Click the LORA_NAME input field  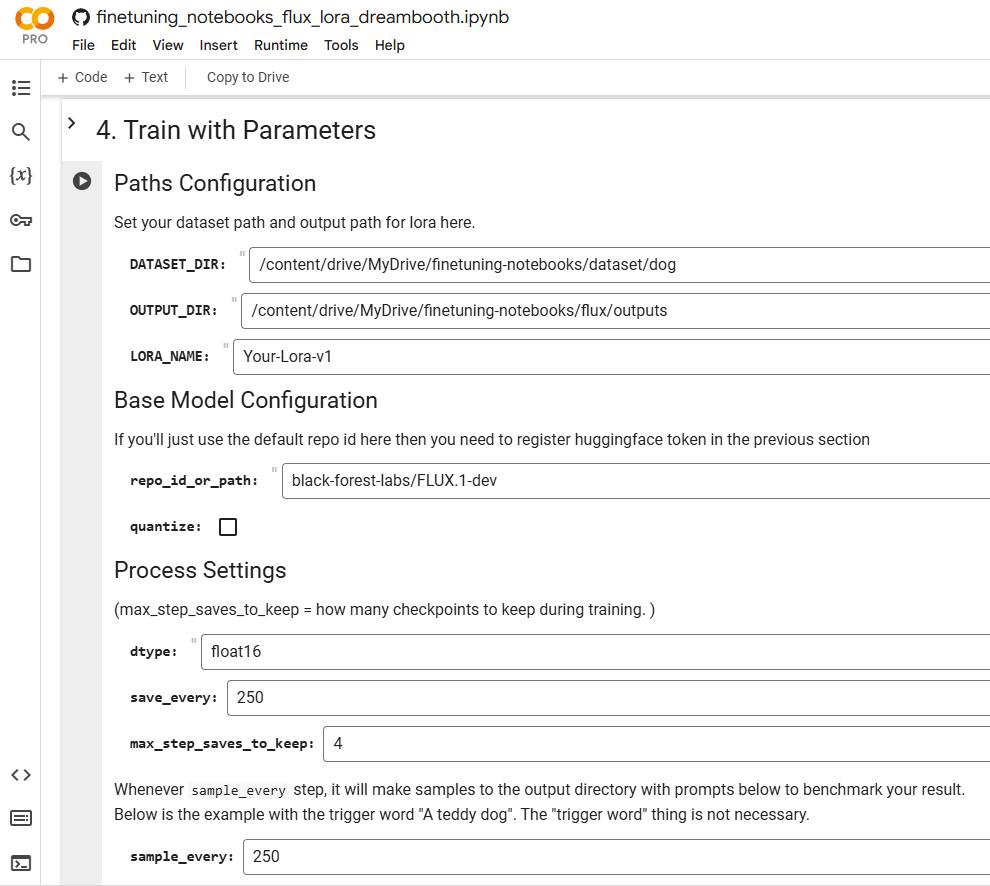[610, 357]
